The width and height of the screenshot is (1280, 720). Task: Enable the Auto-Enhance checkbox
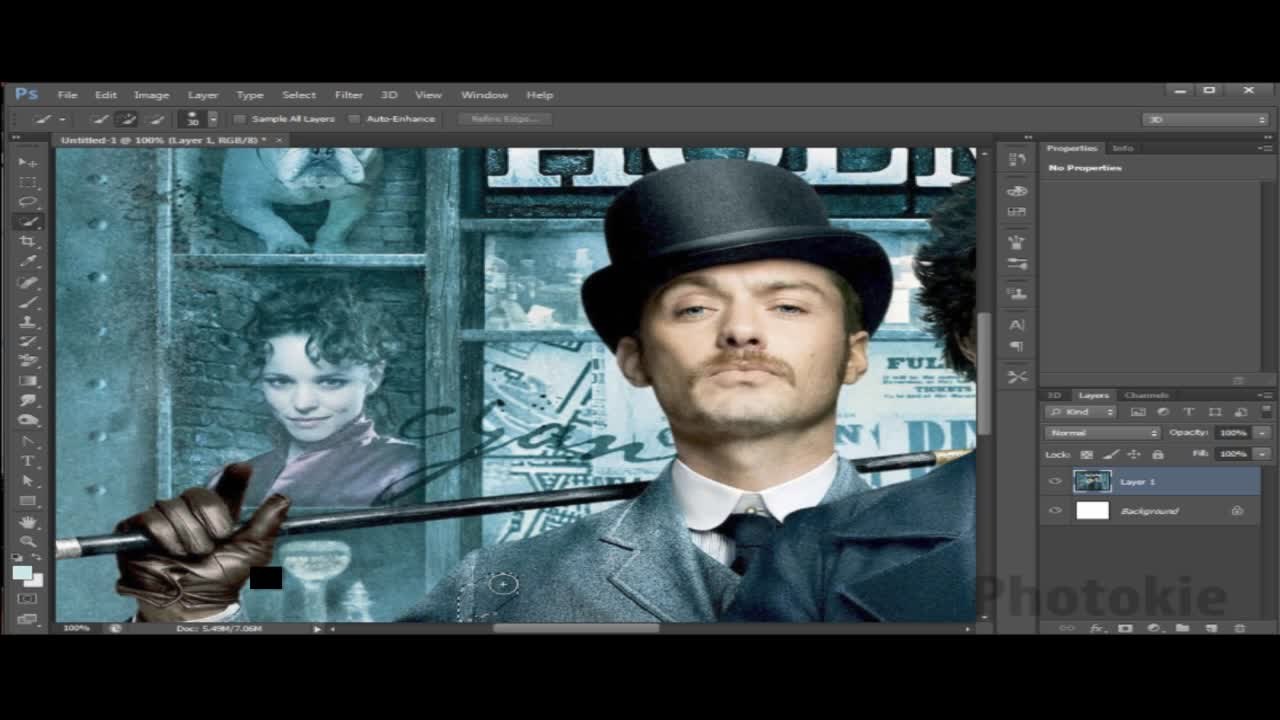(354, 119)
